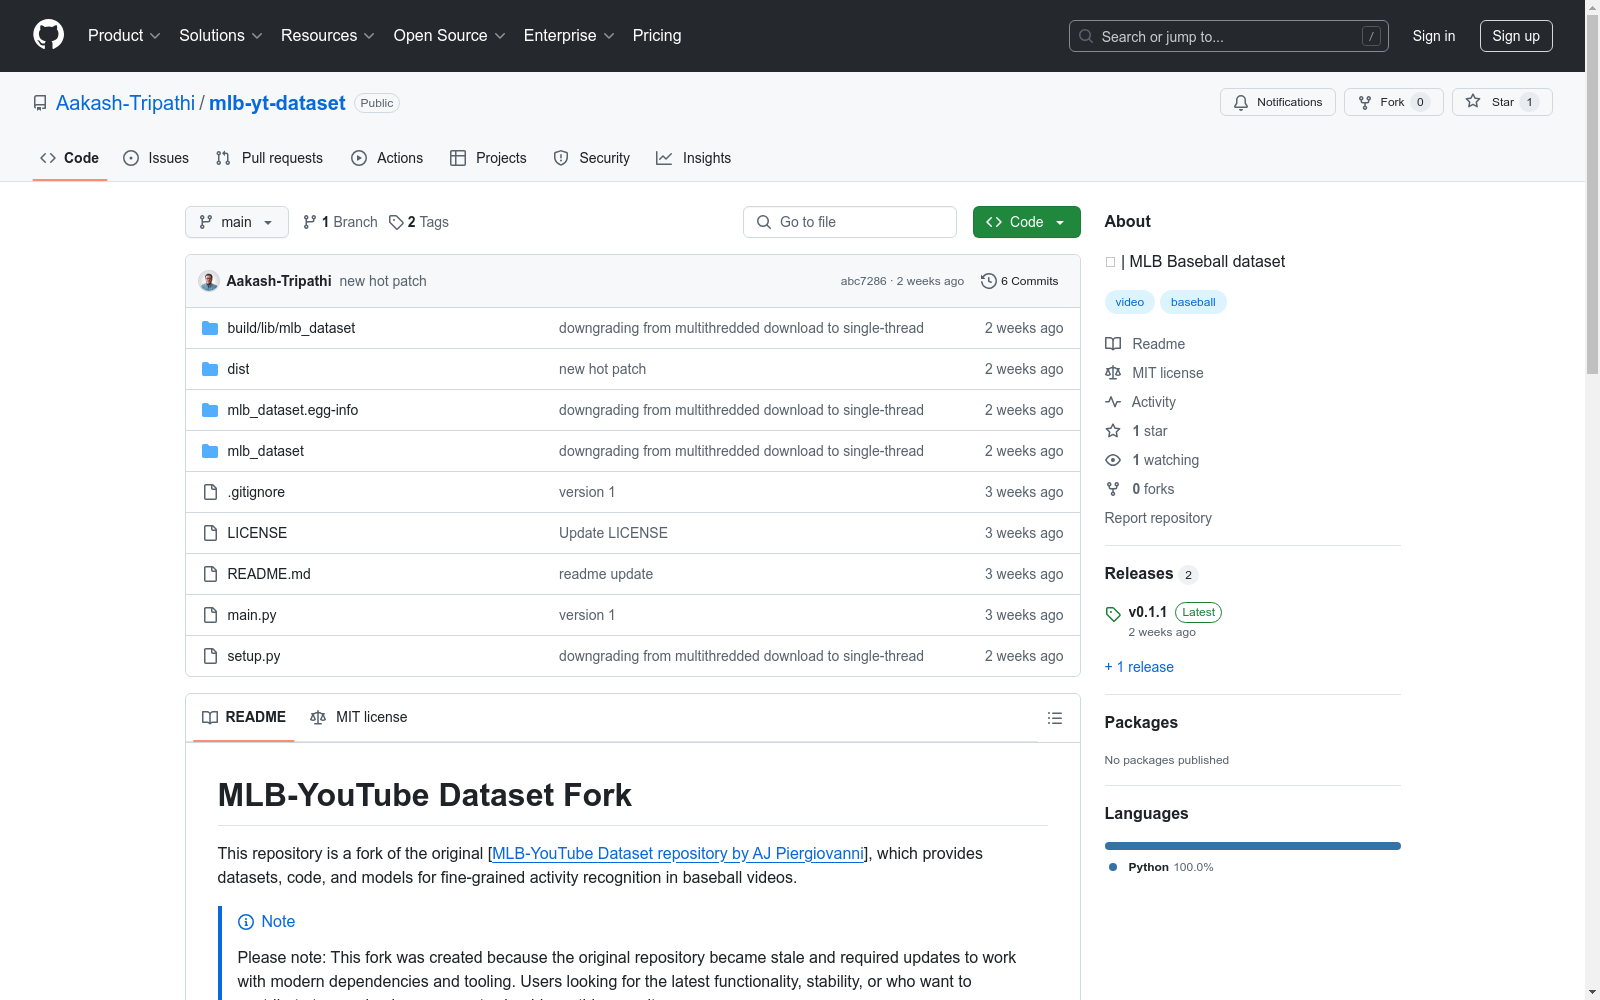Click the notifications bell icon
This screenshot has height=1000, width=1600.
point(1241,102)
